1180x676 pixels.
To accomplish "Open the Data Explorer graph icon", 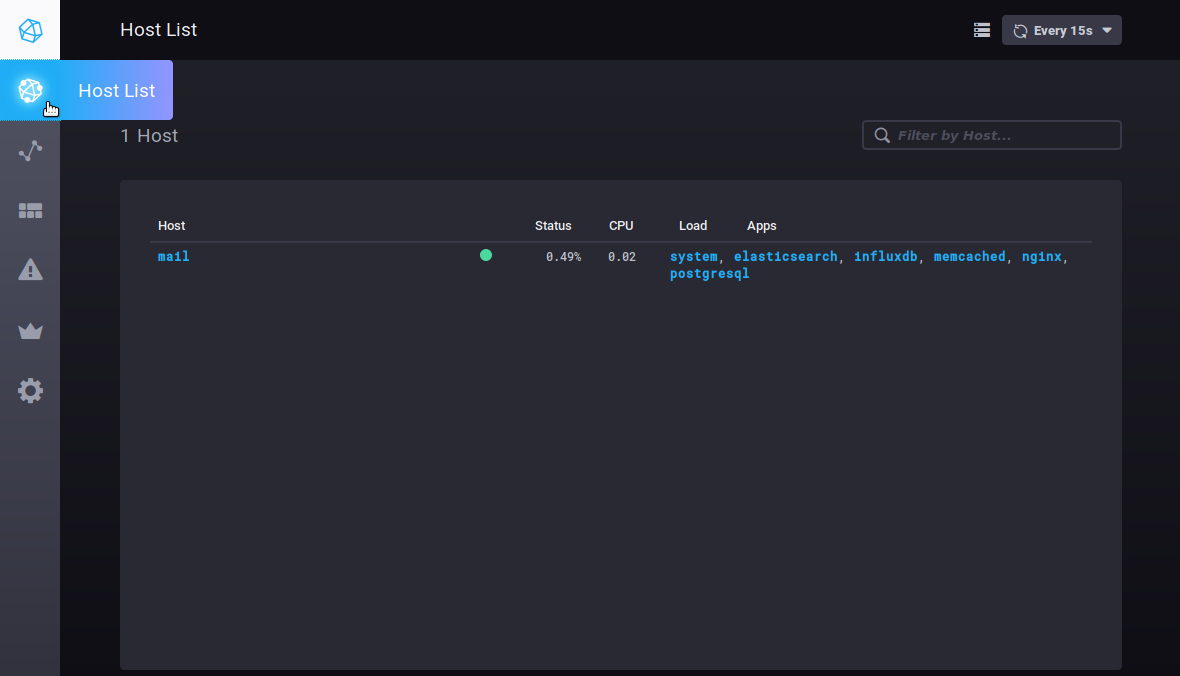I will (30, 151).
